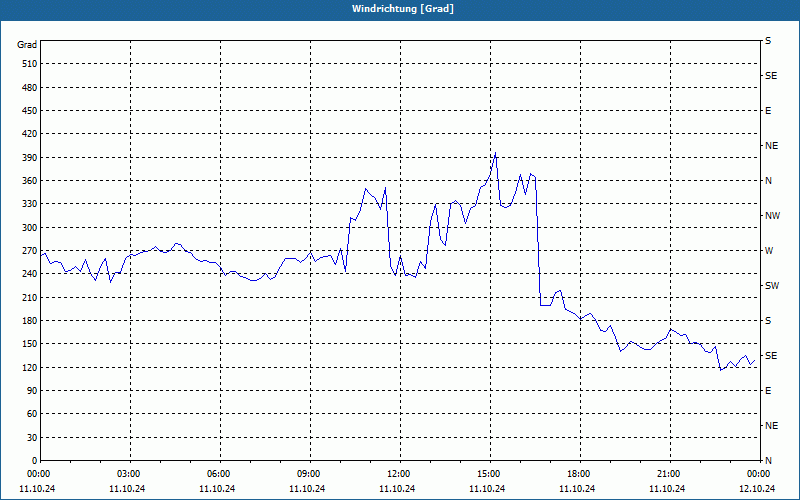Select the '210' y-axis value
This screenshot has width=800, height=500.
[30, 297]
